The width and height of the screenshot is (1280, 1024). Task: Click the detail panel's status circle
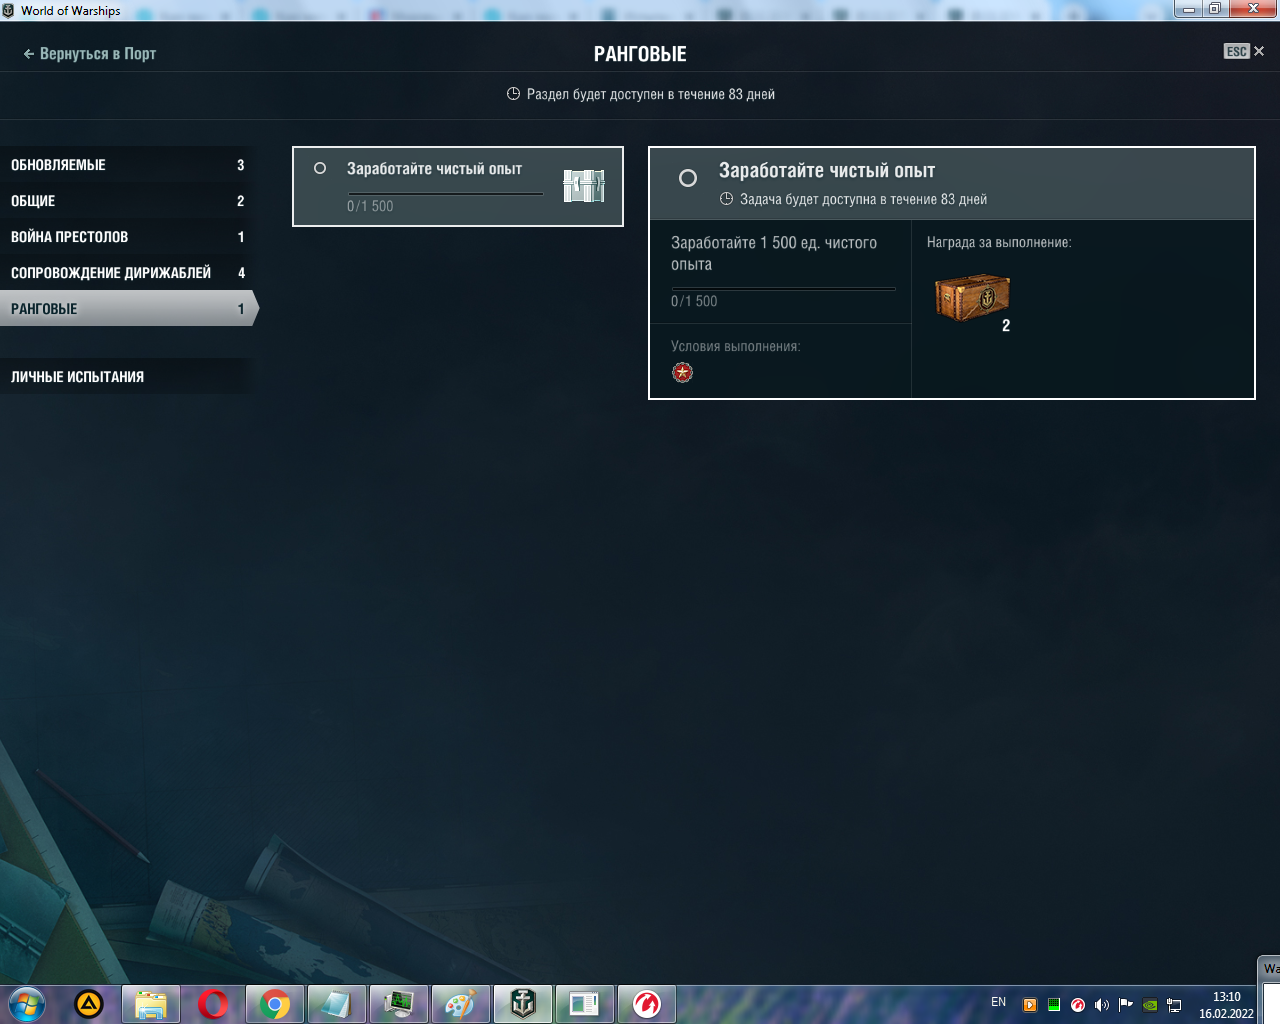coord(688,178)
